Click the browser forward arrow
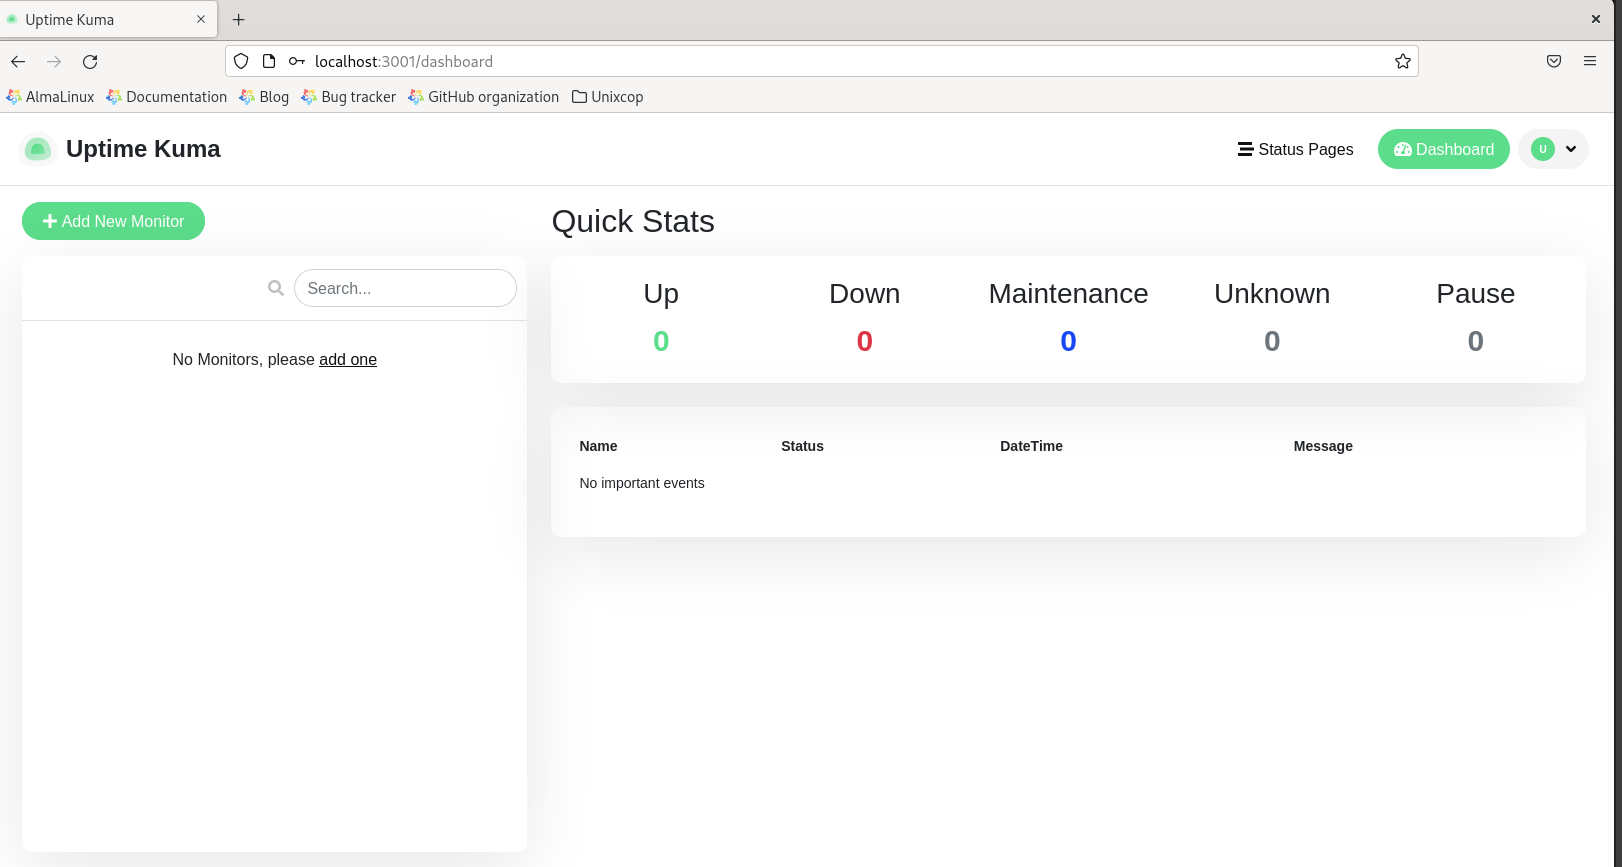The width and height of the screenshot is (1622, 867). [54, 61]
